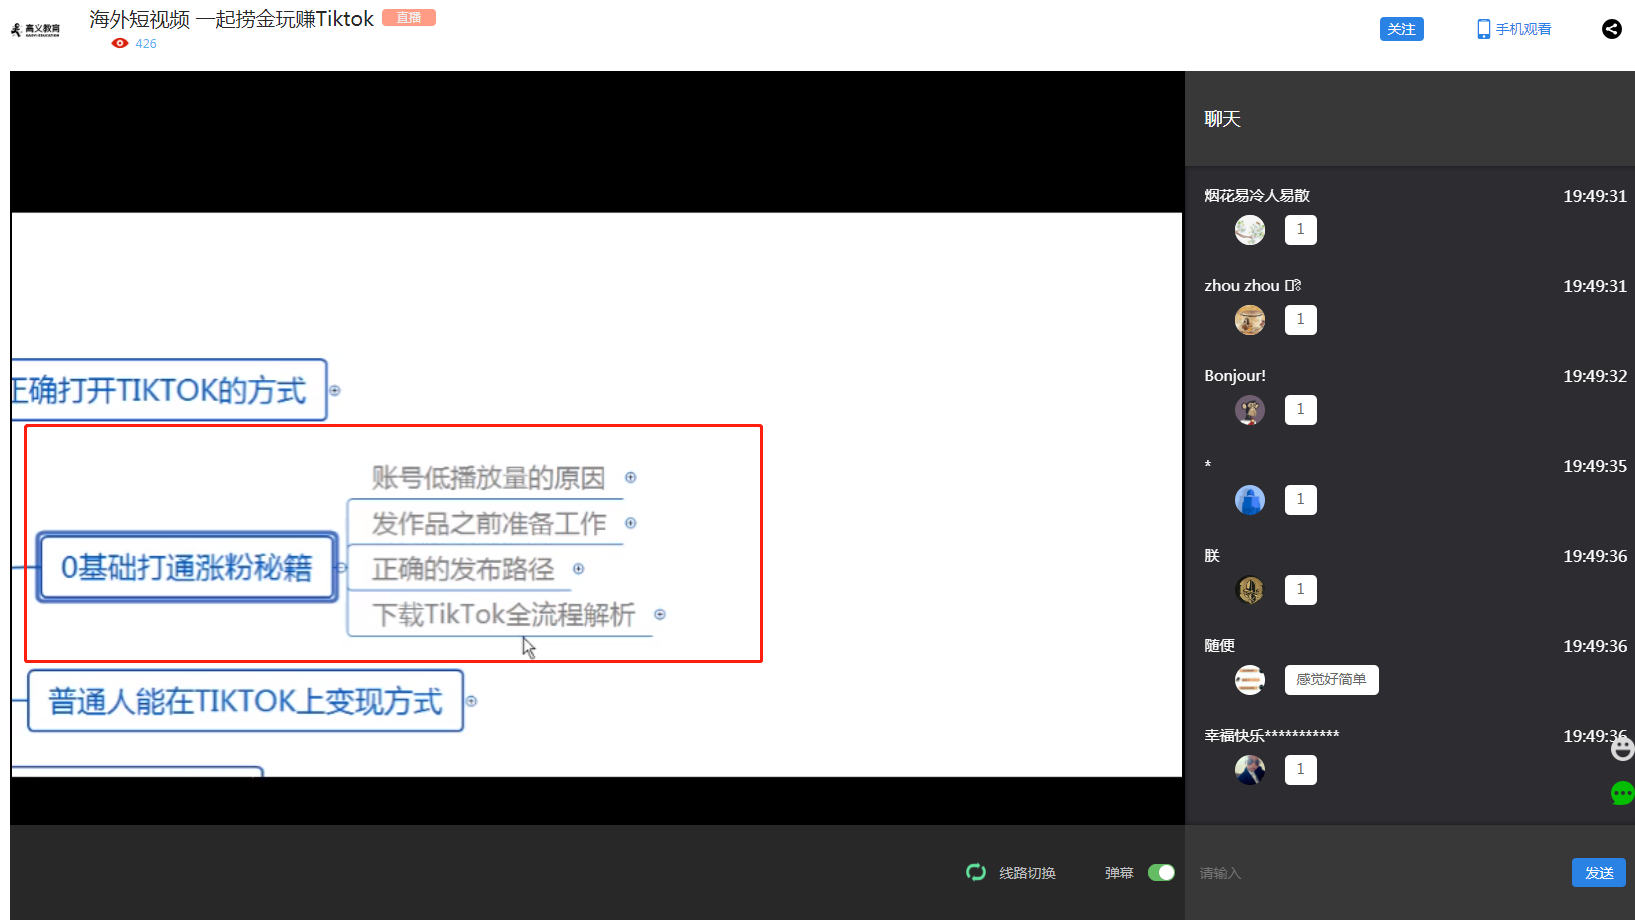This screenshot has height=920, width=1635.
Task: Click avatar of user 朕
Action: point(1250,590)
